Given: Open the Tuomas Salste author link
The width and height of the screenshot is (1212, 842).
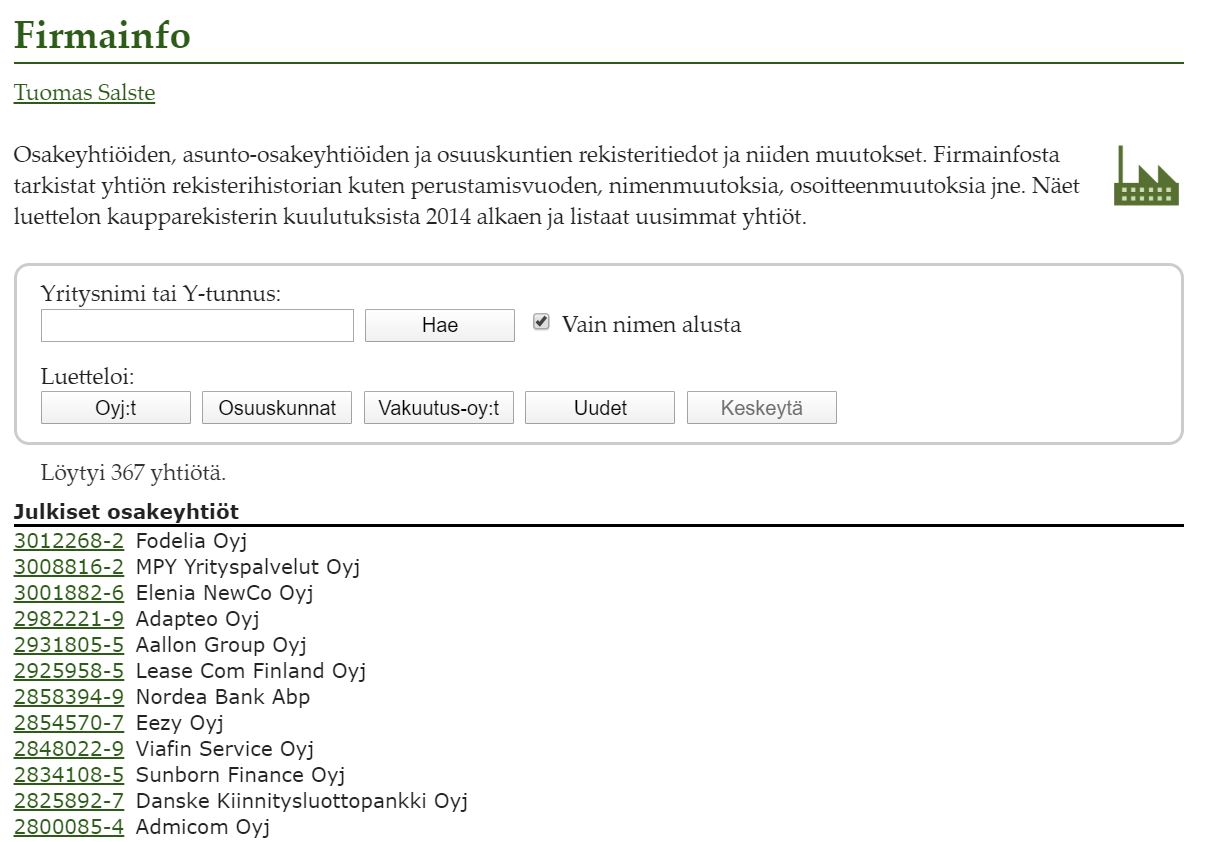Looking at the screenshot, I should point(84,93).
